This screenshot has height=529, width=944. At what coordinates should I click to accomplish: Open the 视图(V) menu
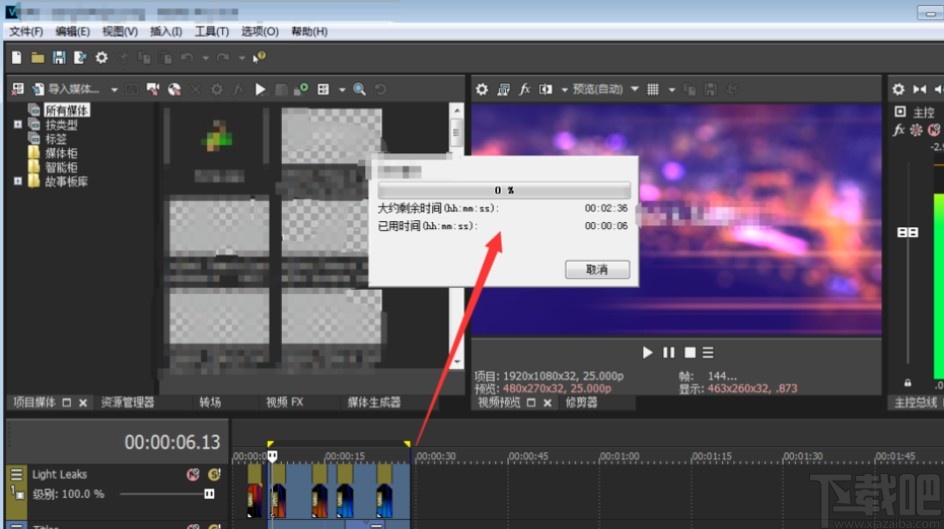(120, 31)
